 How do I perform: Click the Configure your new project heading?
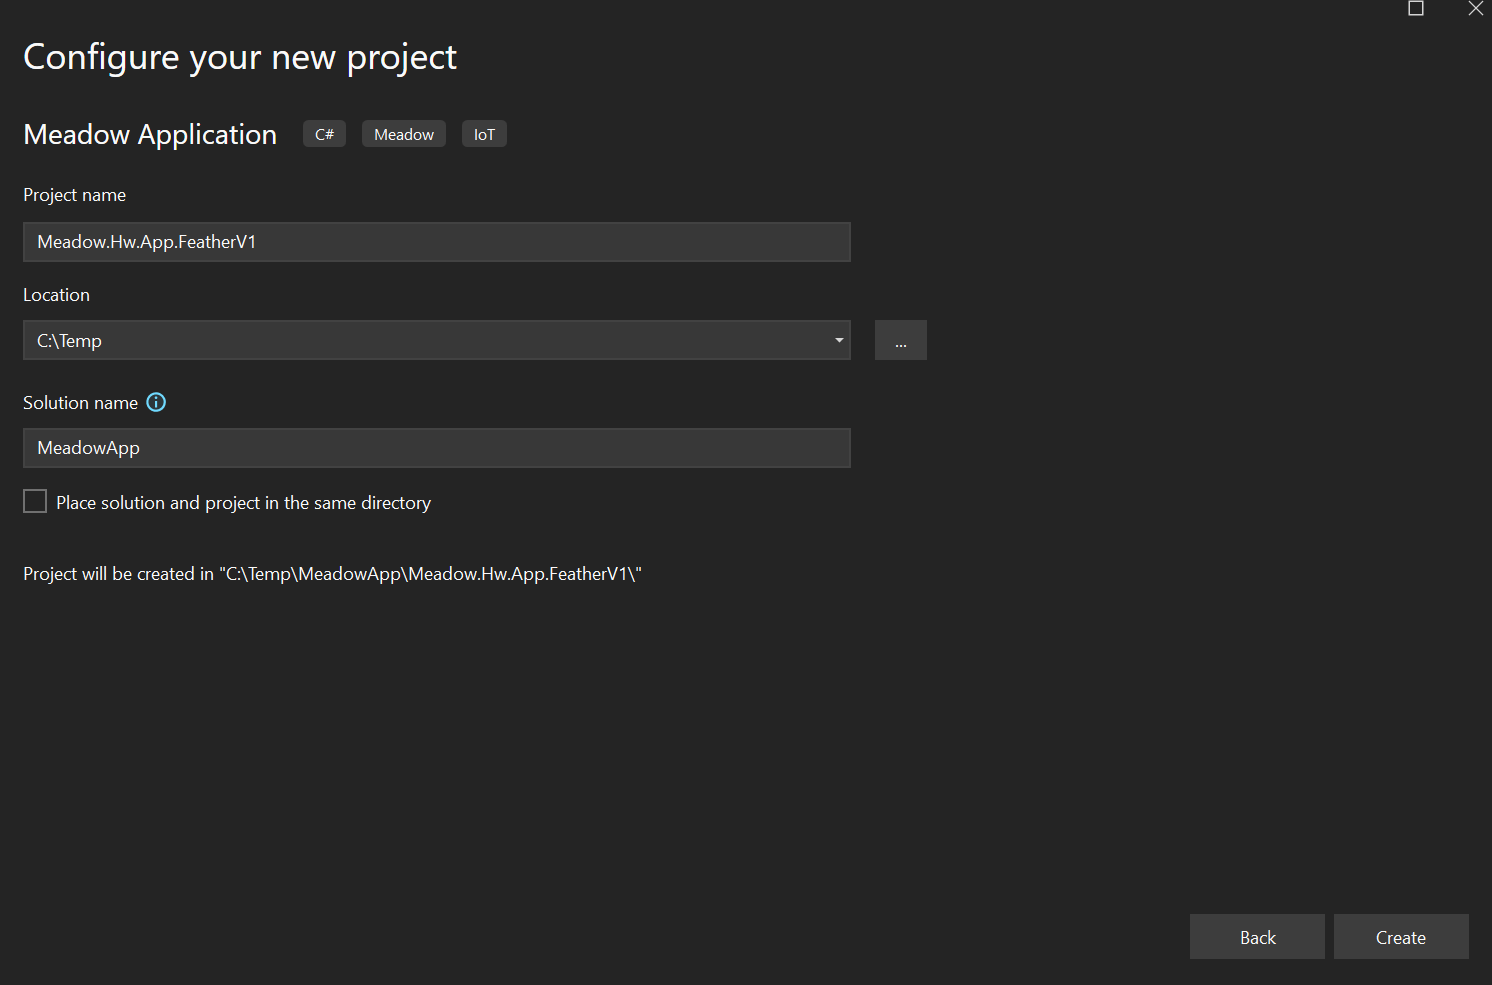pyautogui.click(x=240, y=57)
